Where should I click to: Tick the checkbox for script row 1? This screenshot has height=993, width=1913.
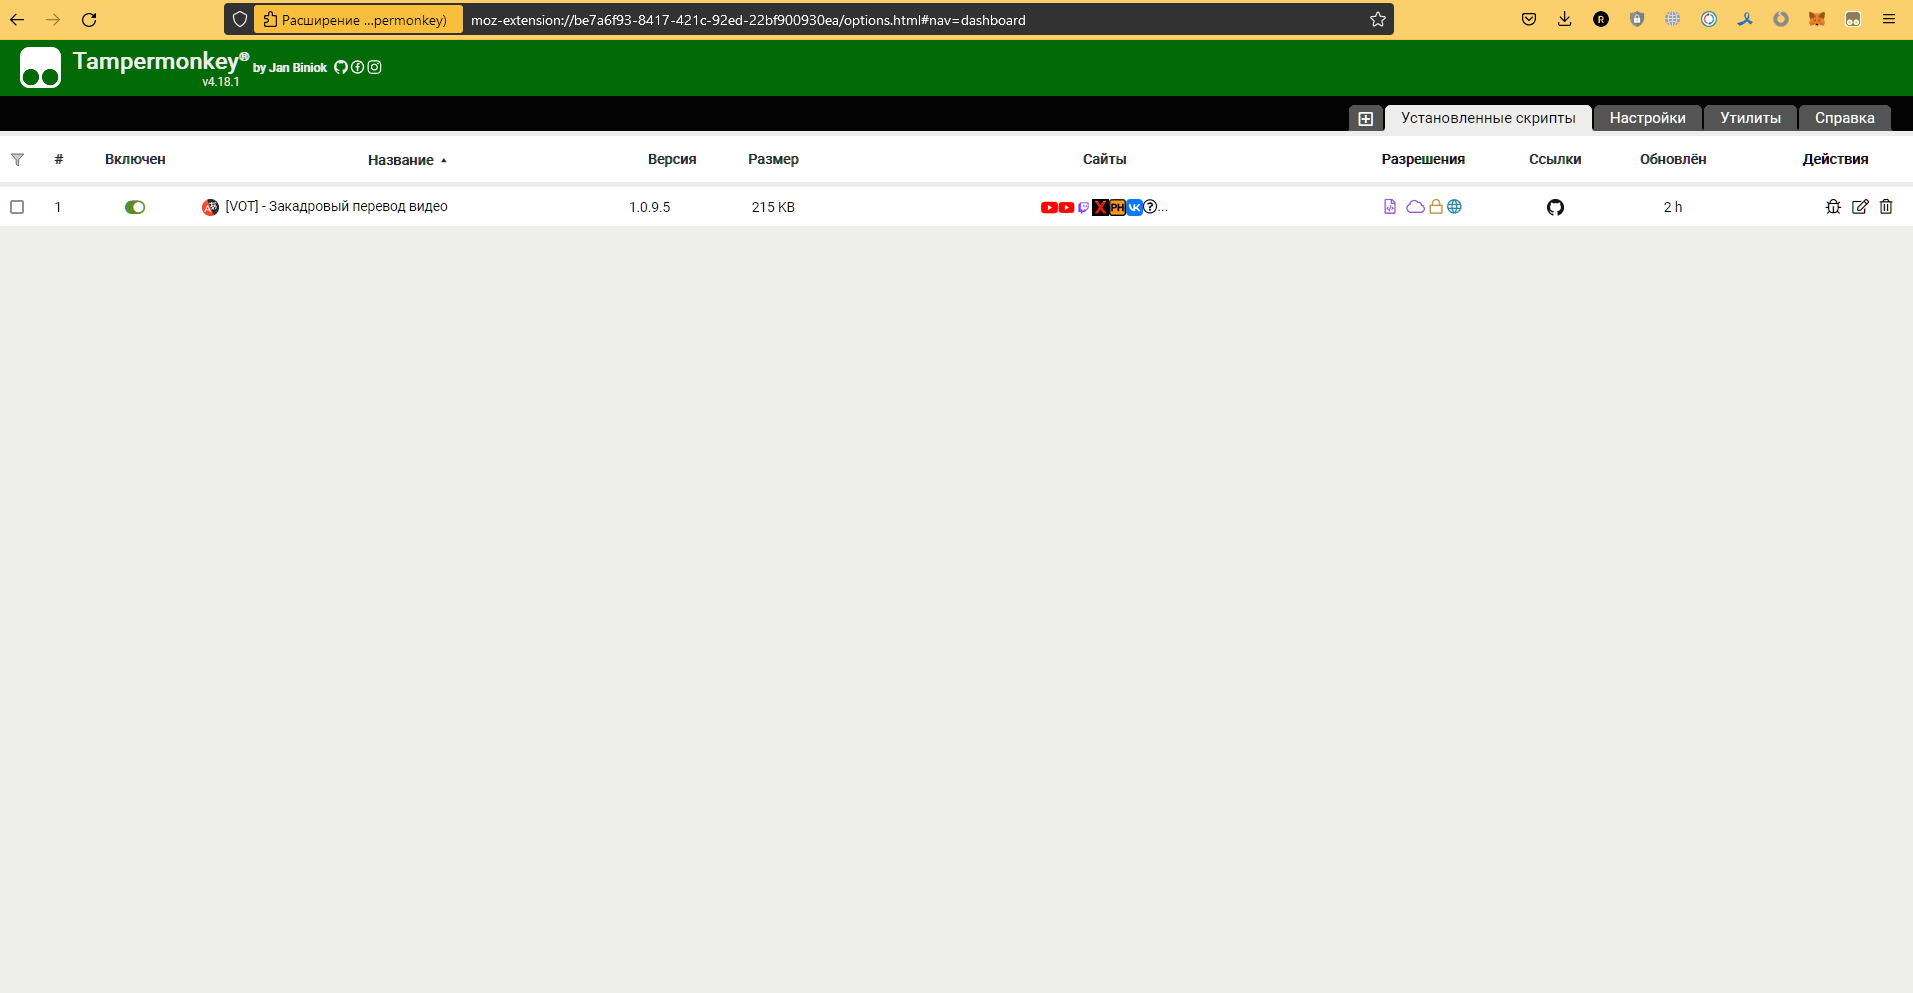click(17, 207)
